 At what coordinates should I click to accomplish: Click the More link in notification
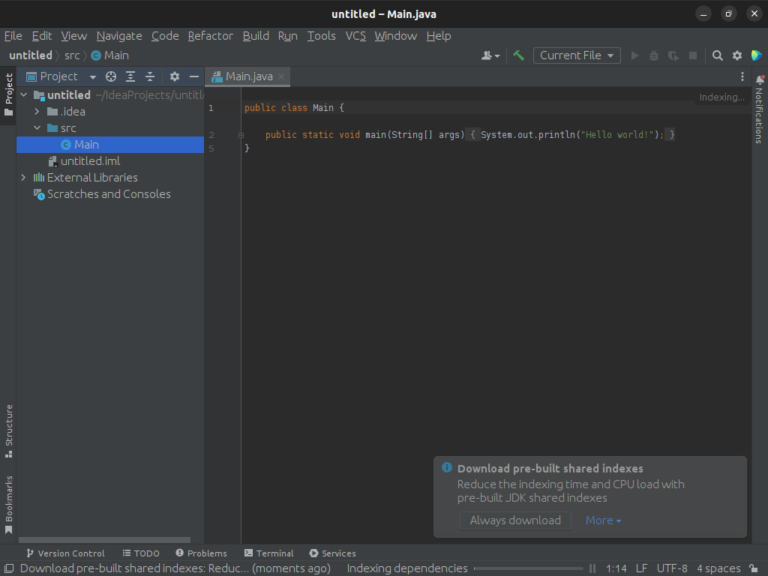[603, 520]
